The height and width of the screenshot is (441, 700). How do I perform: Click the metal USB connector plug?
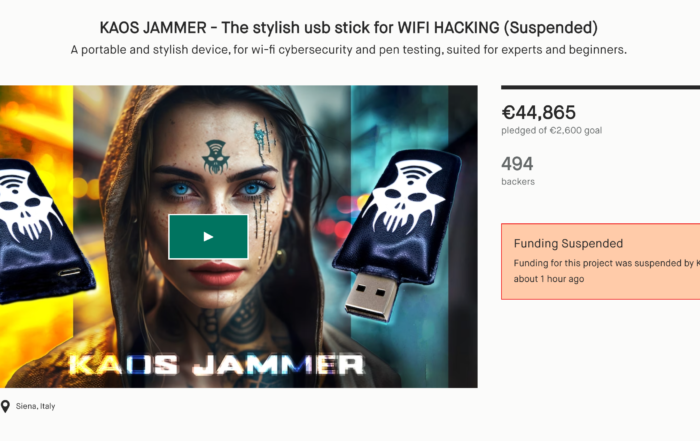pyautogui.click(x=372, y=295)
